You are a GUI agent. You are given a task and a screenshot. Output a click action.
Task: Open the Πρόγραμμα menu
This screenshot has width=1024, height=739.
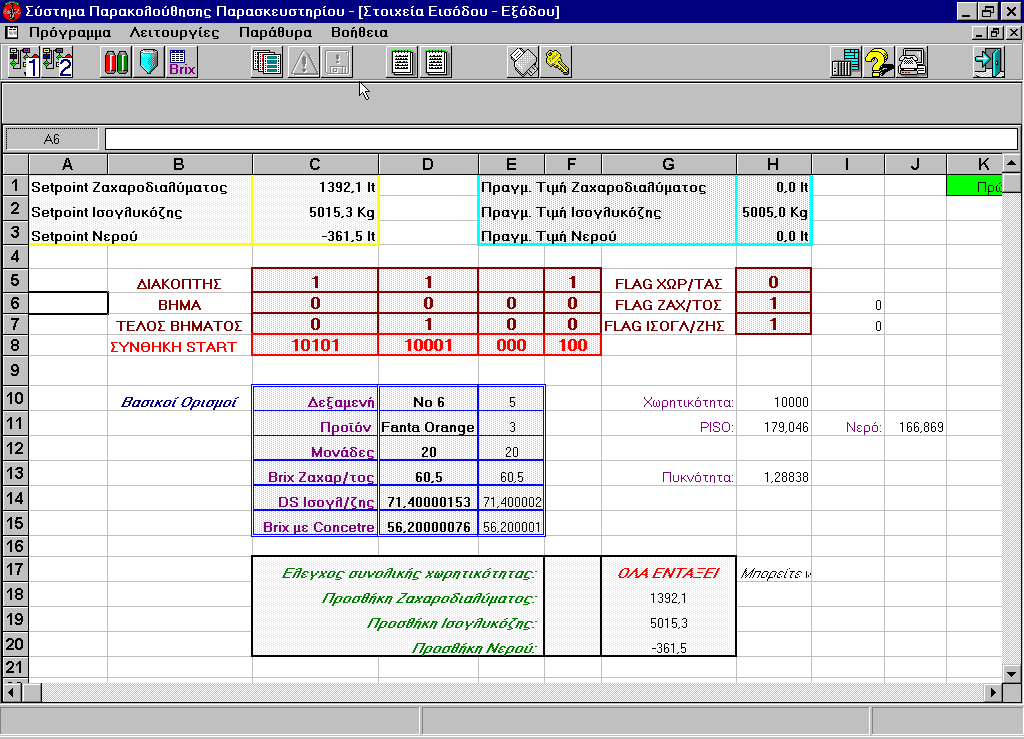click(69, 32)
